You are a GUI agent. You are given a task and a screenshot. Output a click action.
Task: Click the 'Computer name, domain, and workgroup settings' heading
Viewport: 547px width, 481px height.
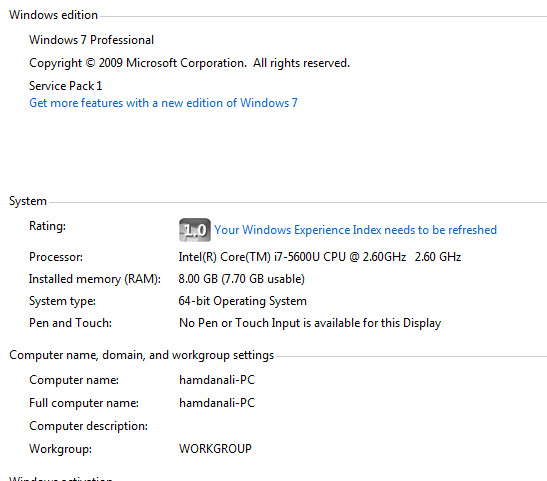click(x=142, y=355)
